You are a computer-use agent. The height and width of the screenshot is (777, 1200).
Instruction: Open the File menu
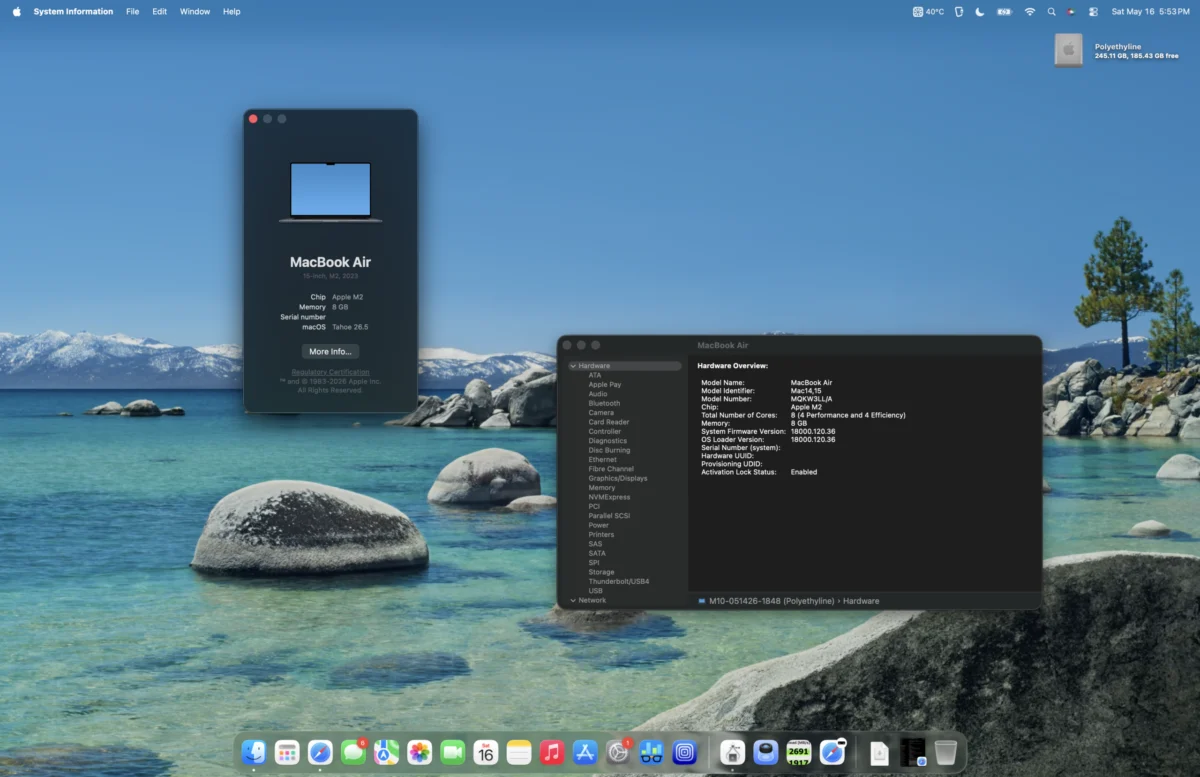133,12
